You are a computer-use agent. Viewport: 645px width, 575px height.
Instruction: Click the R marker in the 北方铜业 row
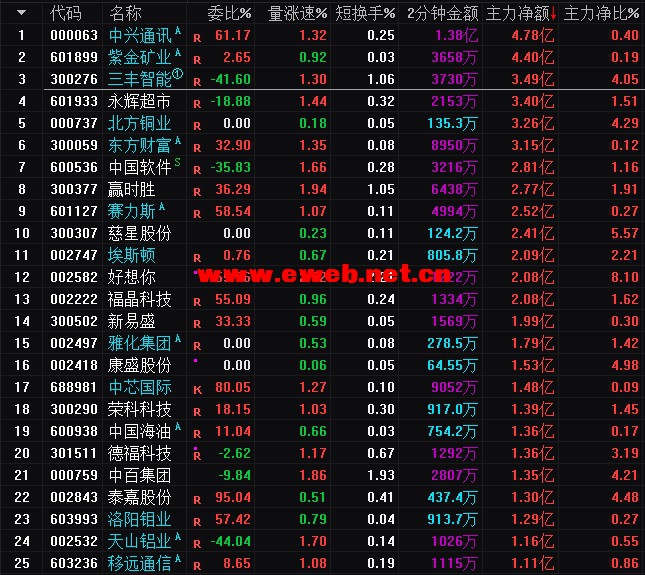[197, 126]
